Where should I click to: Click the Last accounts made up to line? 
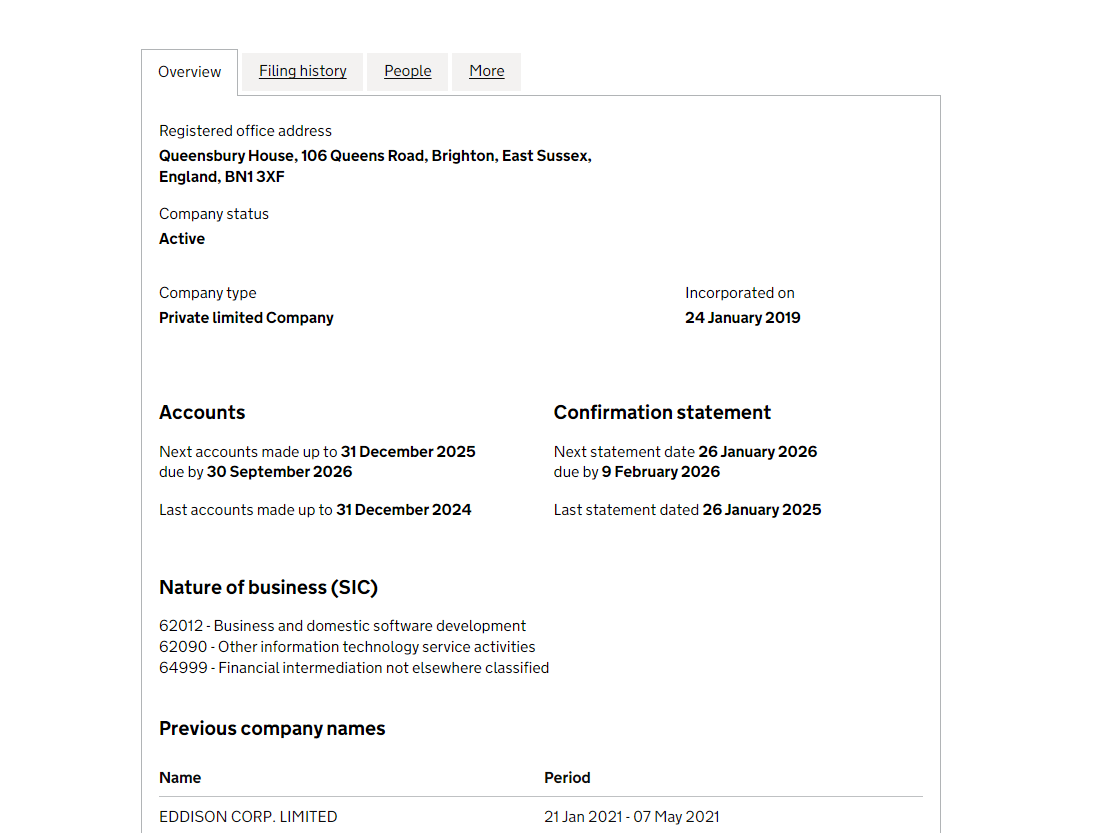[x=315, y=510]
